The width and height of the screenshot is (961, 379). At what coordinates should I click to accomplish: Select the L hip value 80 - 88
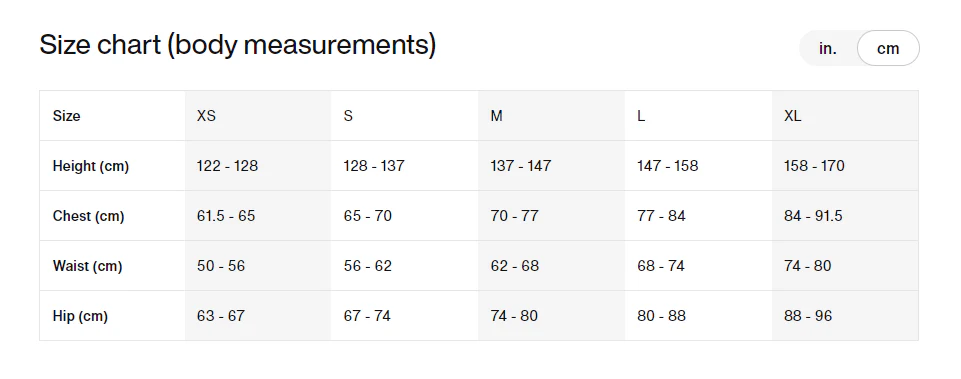[x=661, y=316]
